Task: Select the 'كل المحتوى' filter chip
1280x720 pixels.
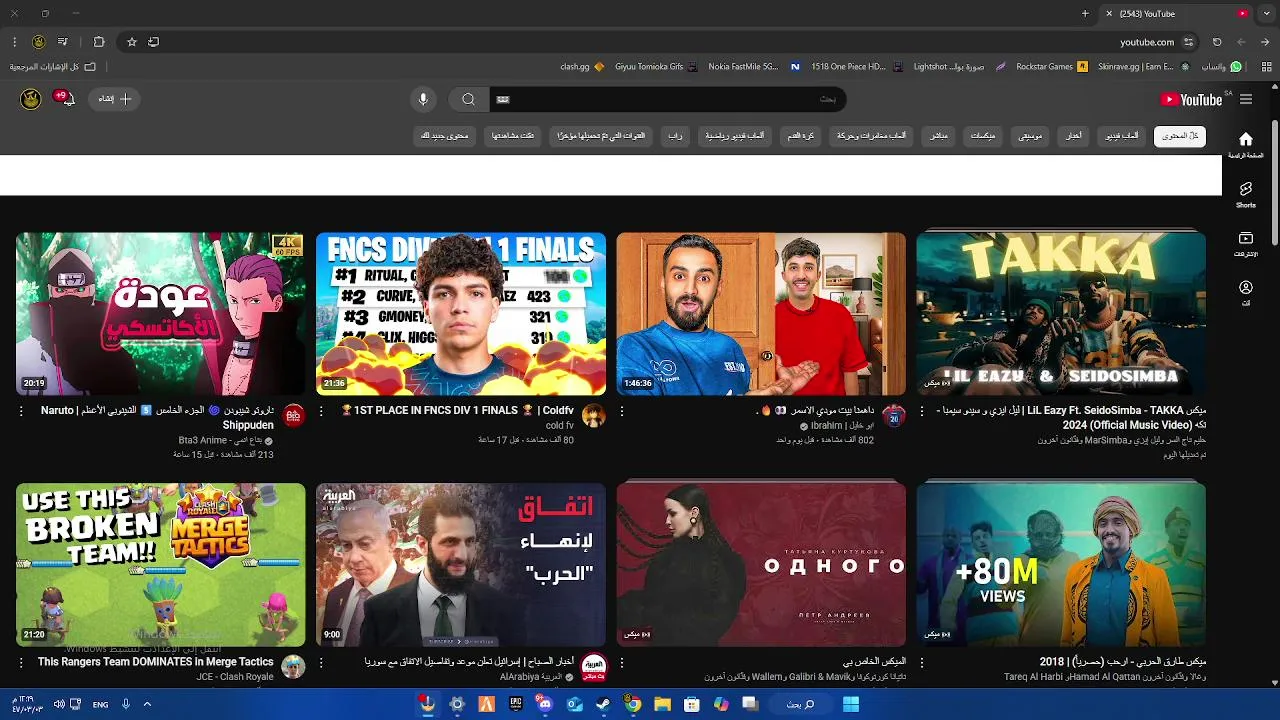Action: (x=1180, y=135)
